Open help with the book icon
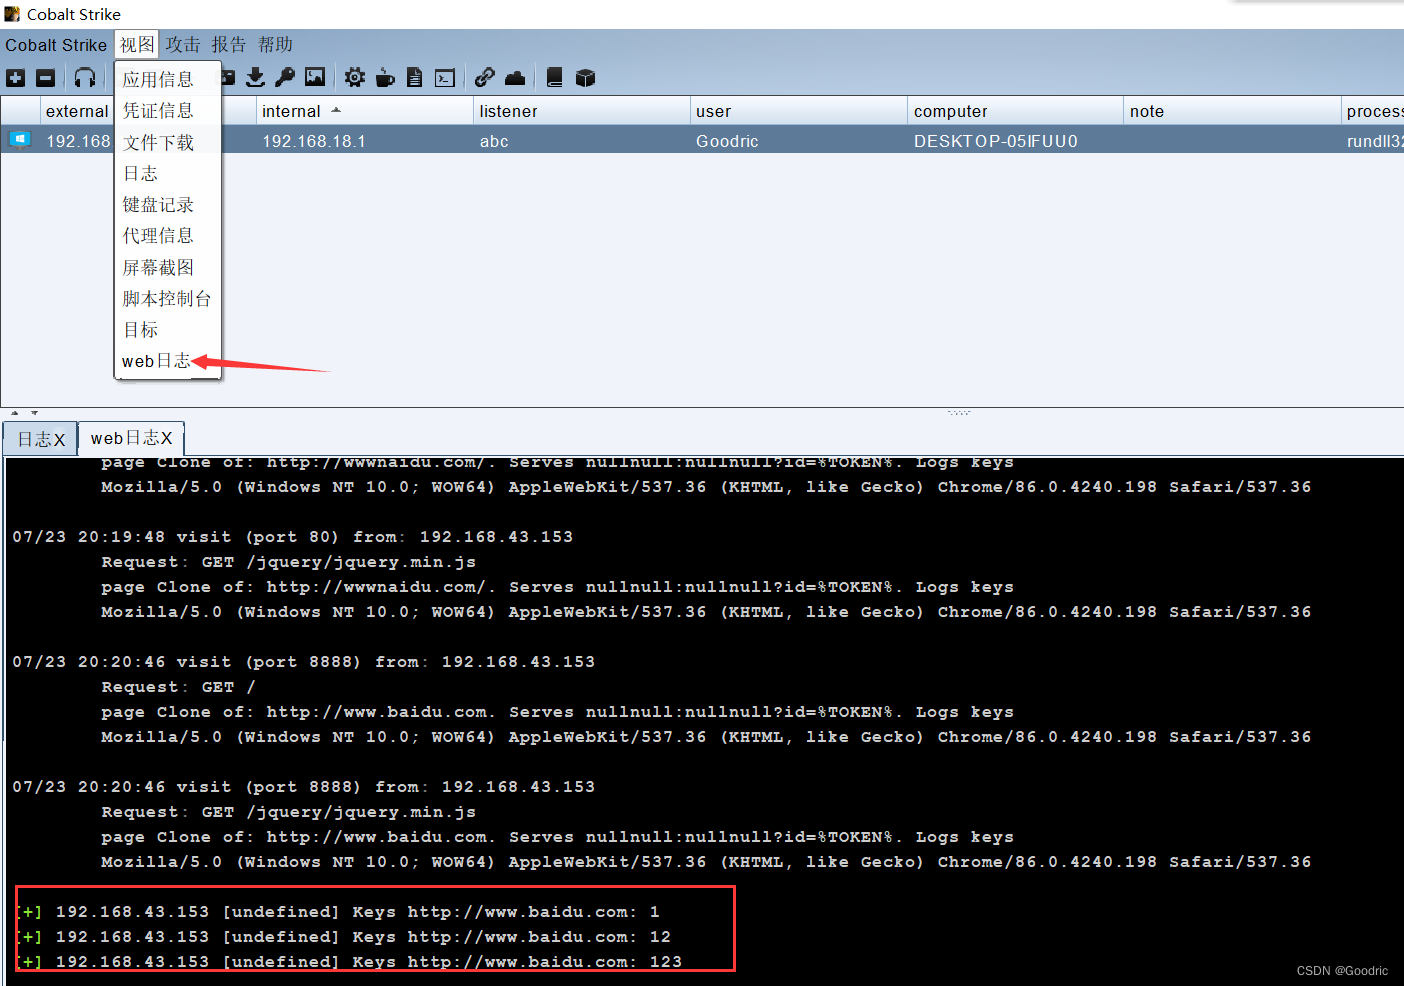 pyautogui.click(x=555, y=77)
